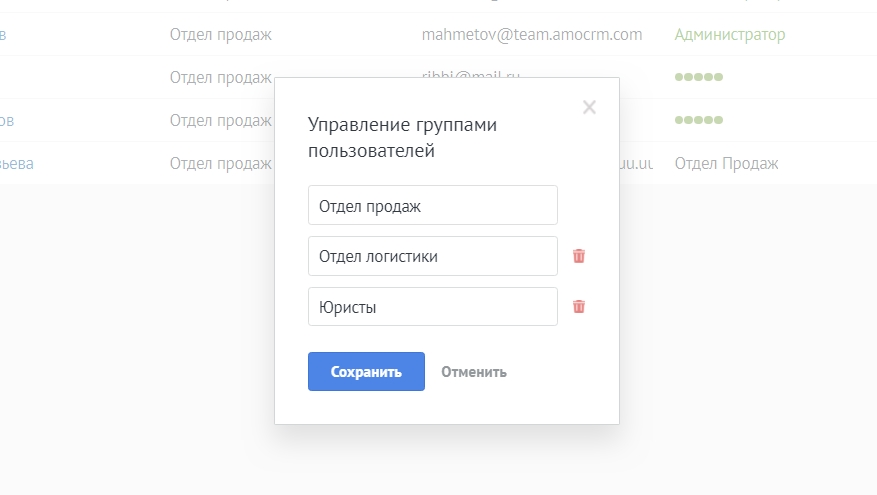Open the top row user link ending in "в"

(x=4, y=35)
